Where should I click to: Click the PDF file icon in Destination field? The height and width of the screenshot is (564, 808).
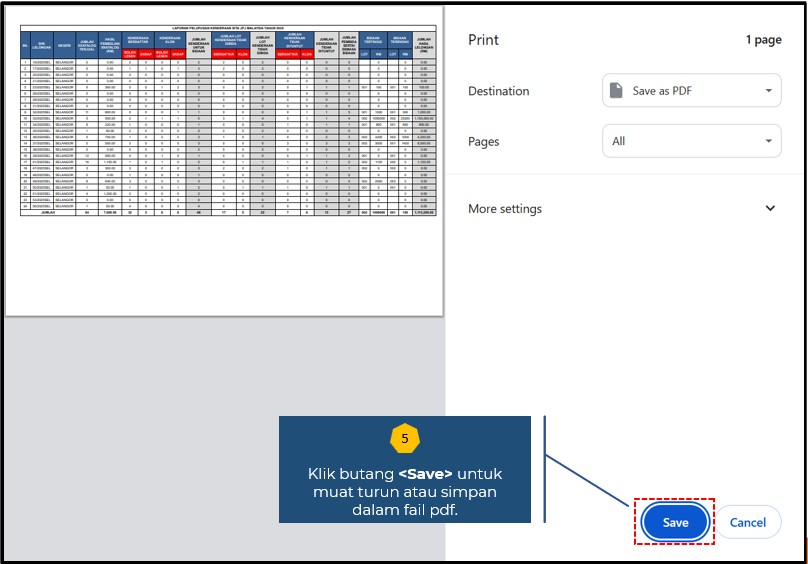(619, 91)
